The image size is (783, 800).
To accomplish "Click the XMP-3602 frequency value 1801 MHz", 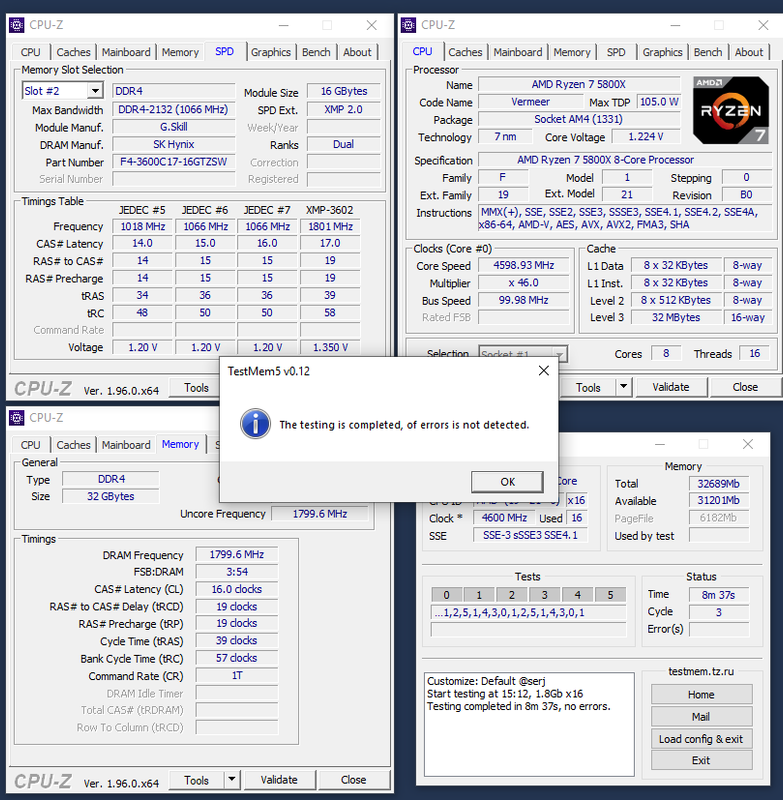I will coord(330,226).
